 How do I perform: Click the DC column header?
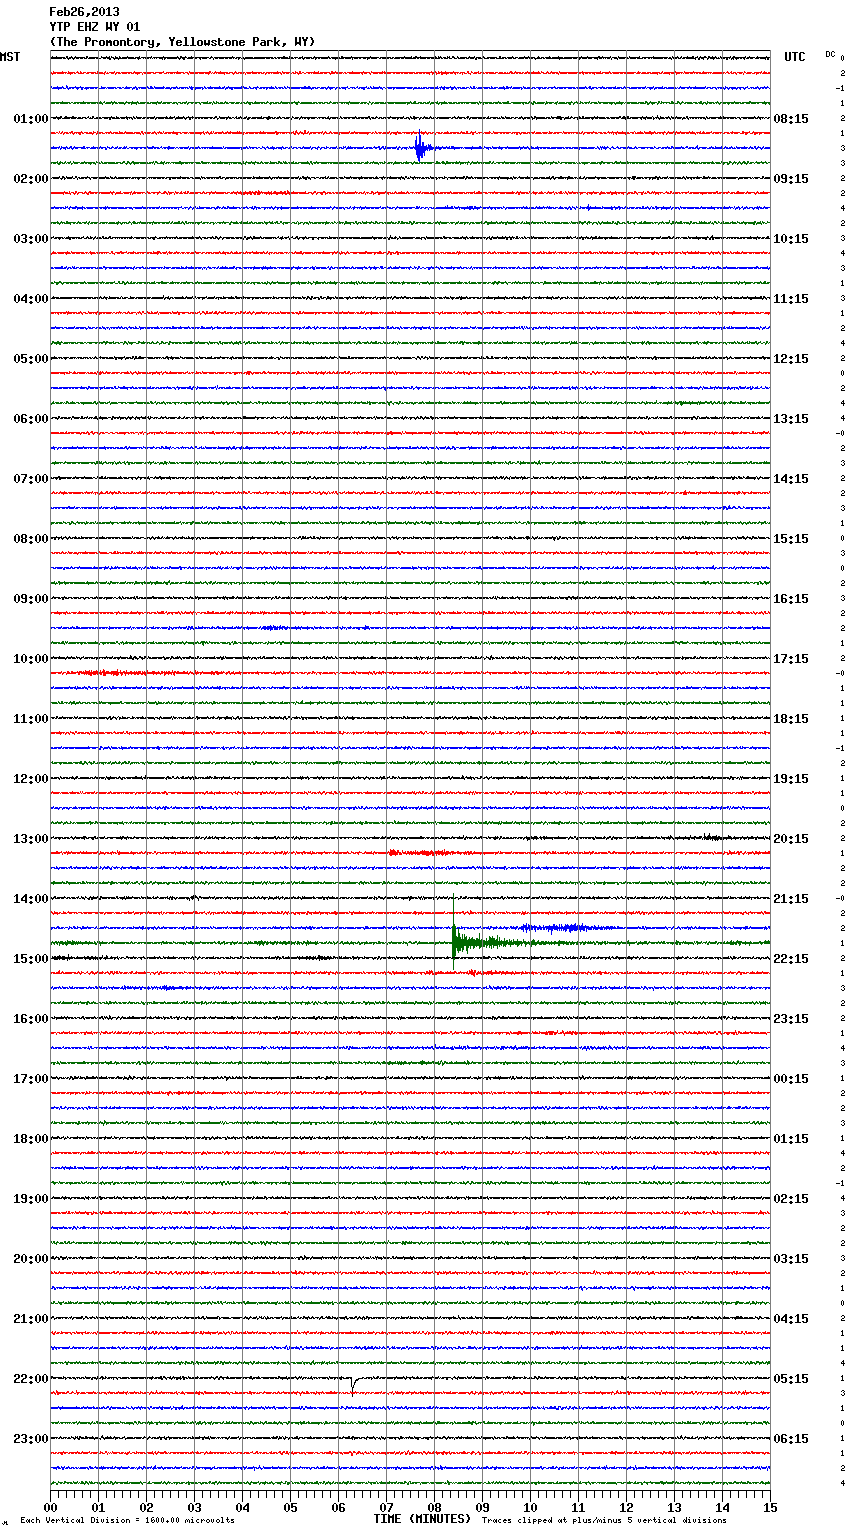click(x=830, y=54)
